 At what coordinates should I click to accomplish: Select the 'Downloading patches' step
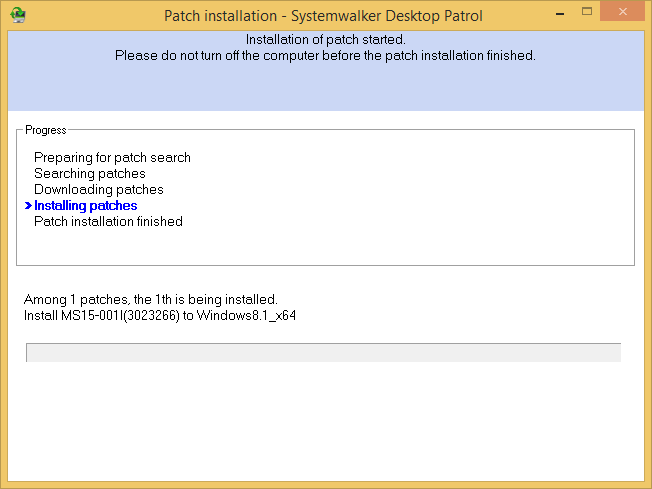click(99, 190)
